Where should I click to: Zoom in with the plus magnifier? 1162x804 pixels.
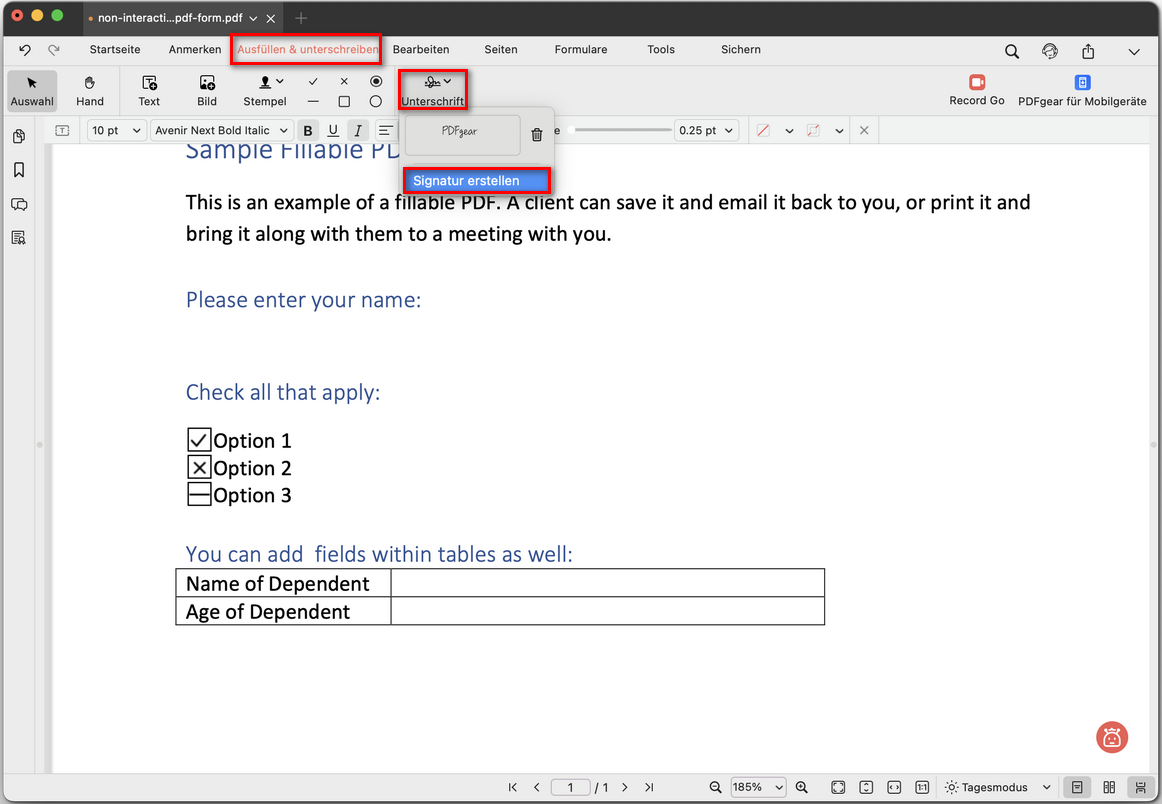[x=801, y=787]
